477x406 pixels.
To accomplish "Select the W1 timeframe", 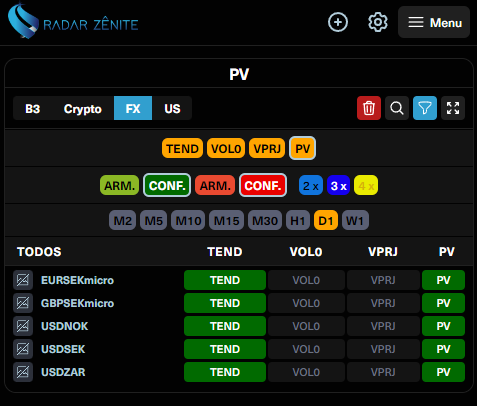I will pos(355,220).
